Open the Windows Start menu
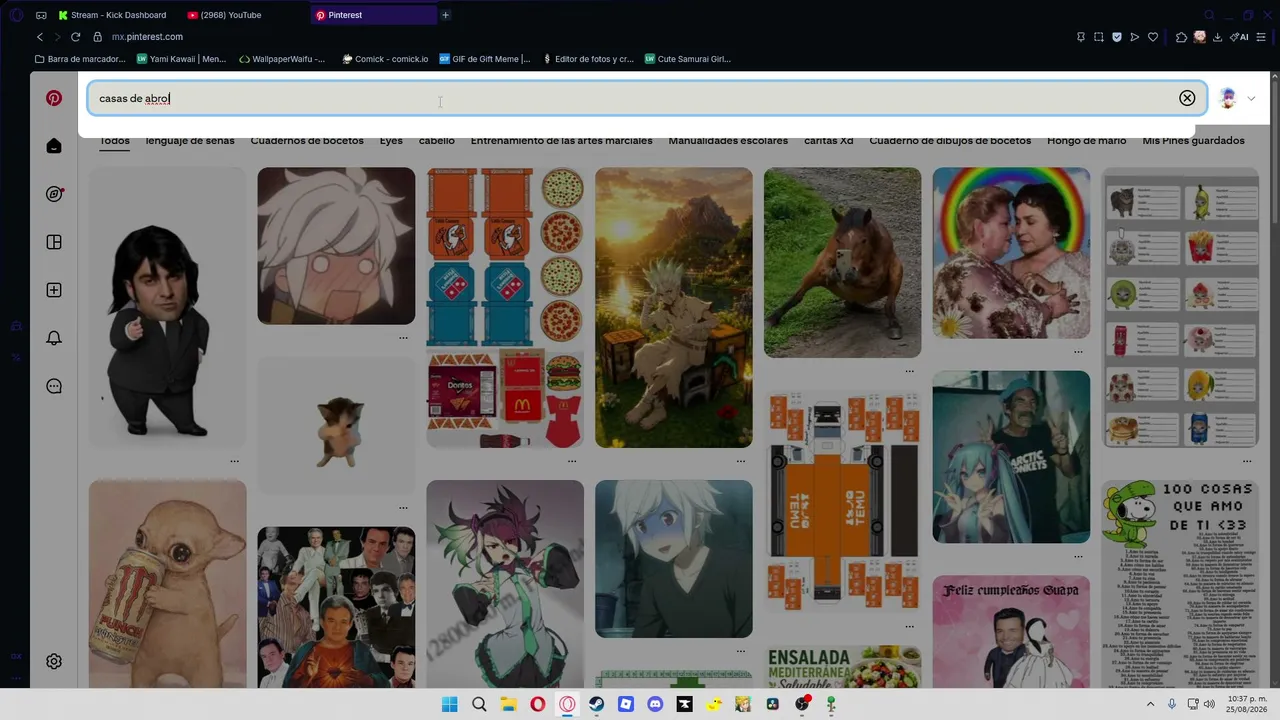The image size is (1280, 720). 450,704
